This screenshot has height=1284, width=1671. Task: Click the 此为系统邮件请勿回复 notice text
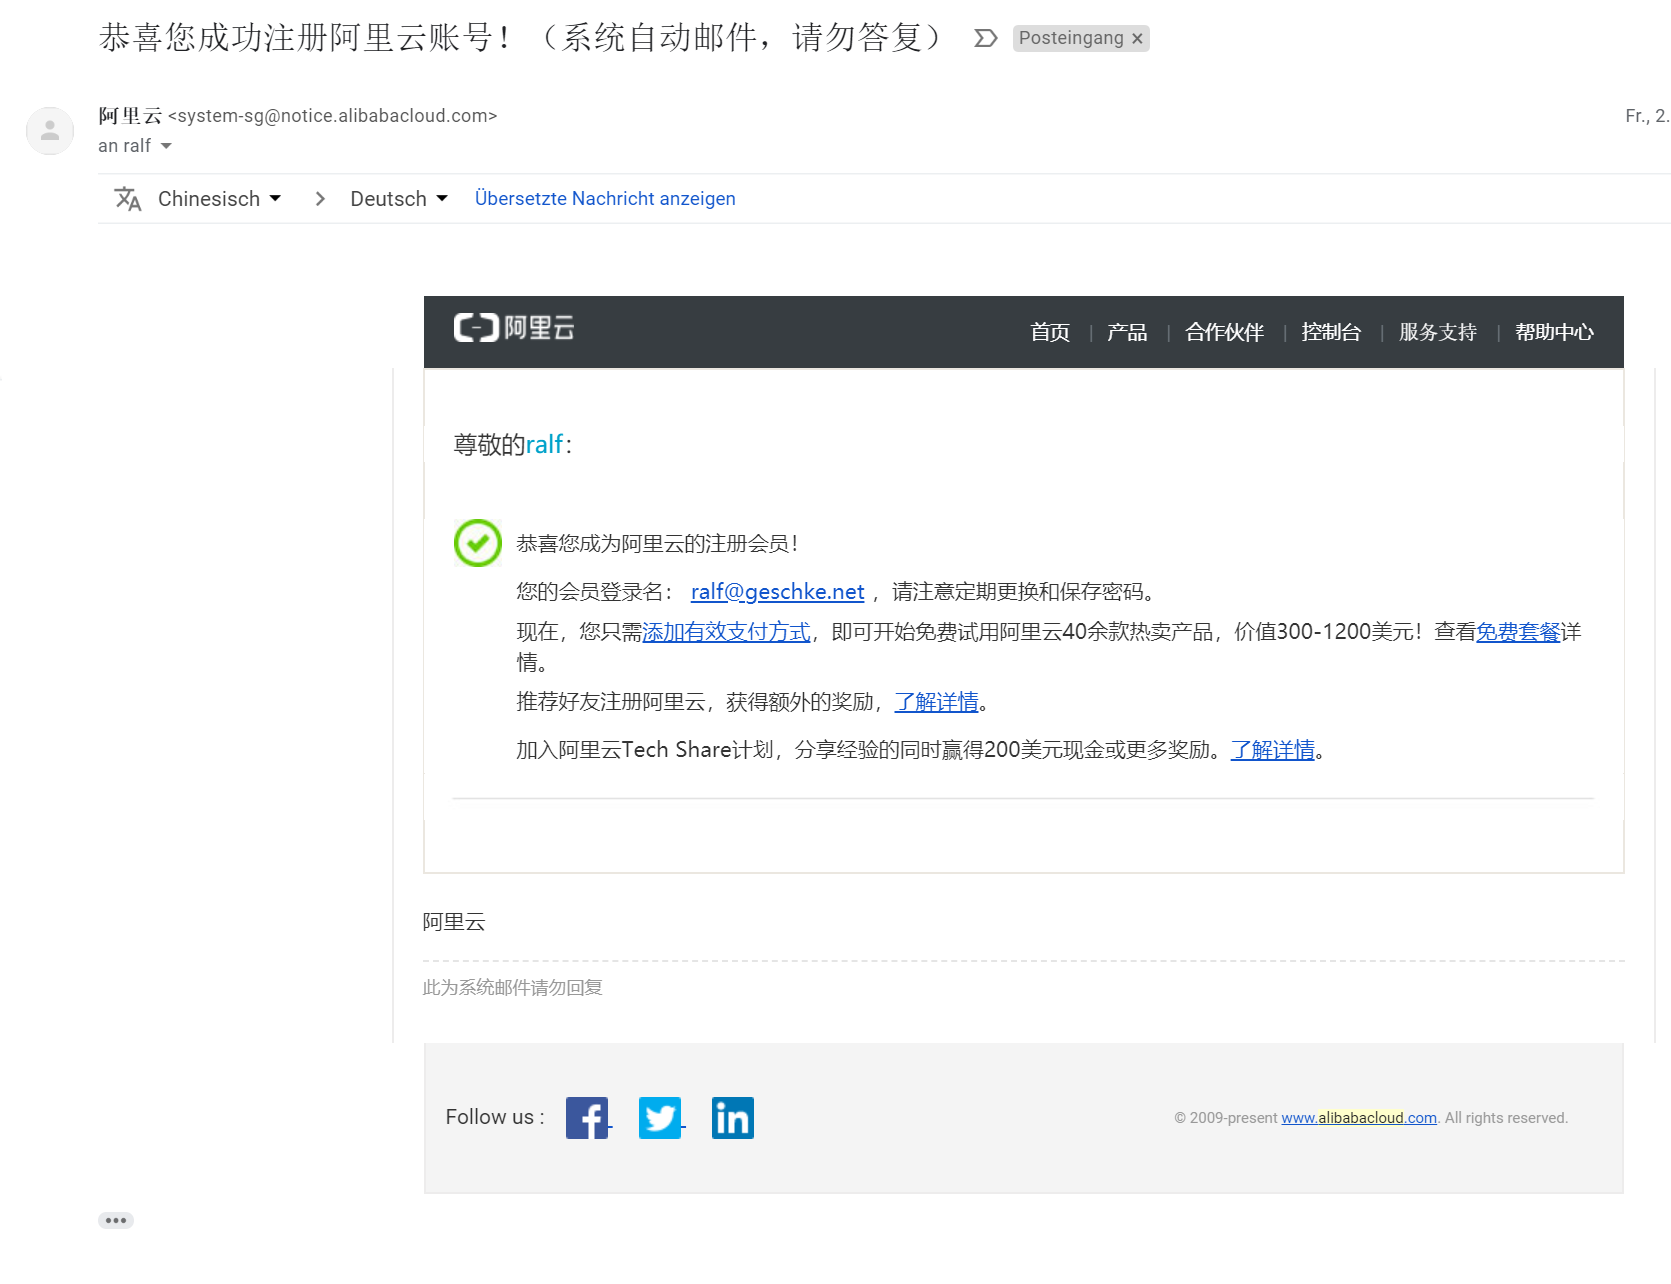click(512, 988)
